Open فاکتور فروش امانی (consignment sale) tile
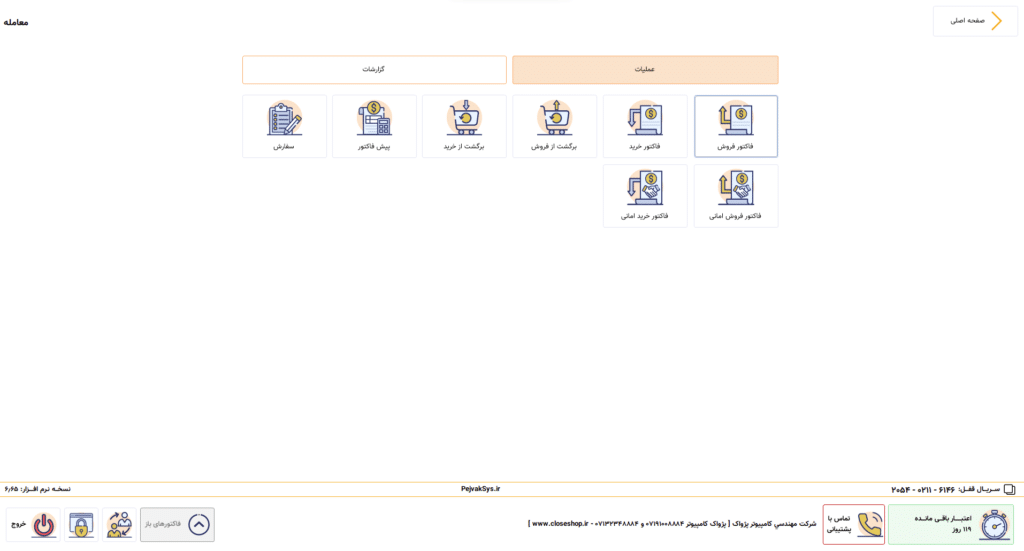1024x551 pixels. (x=736, y=196)
